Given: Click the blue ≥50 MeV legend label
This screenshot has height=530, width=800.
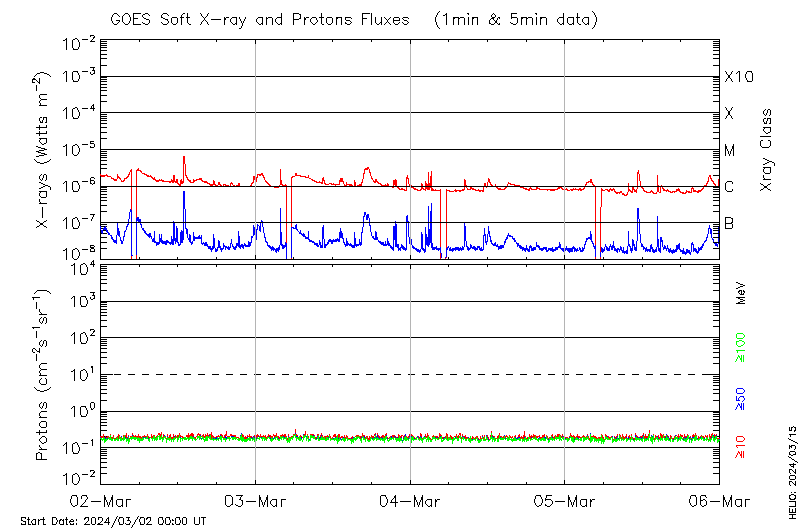Looking at the screenshot, I should pyautogui.click(x=742, y=400).
